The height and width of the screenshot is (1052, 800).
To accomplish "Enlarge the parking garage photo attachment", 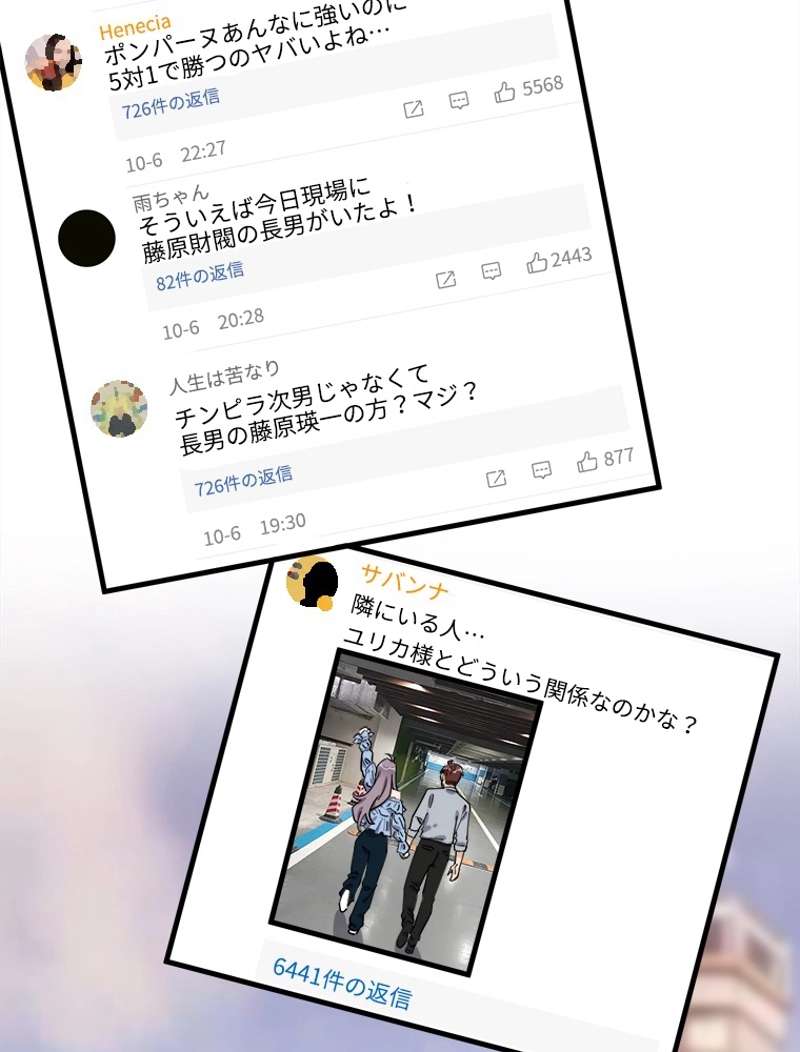I will (x=405, y=812).
